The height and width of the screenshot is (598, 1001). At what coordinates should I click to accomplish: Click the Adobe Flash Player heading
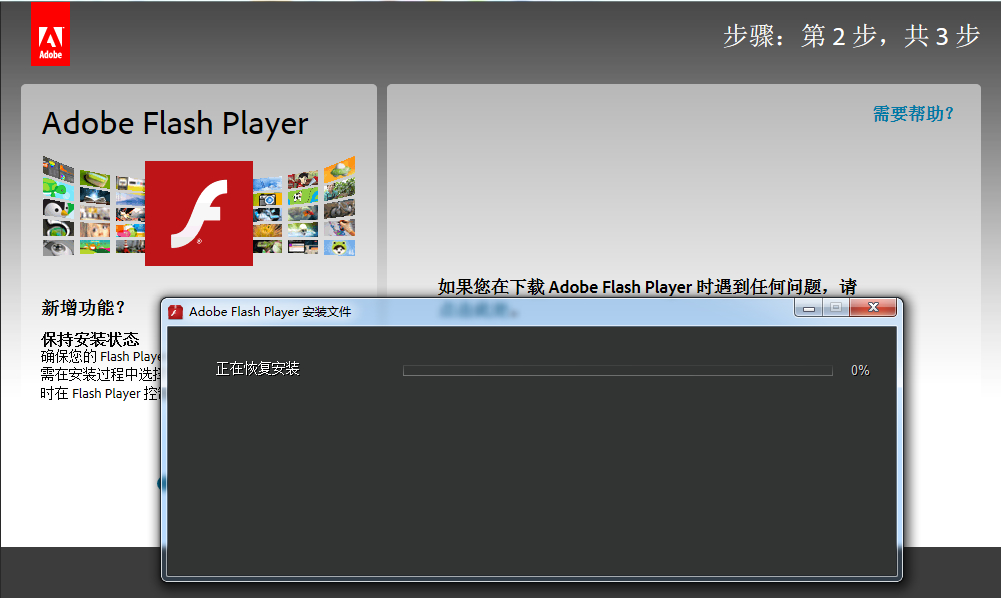[175, 124]
